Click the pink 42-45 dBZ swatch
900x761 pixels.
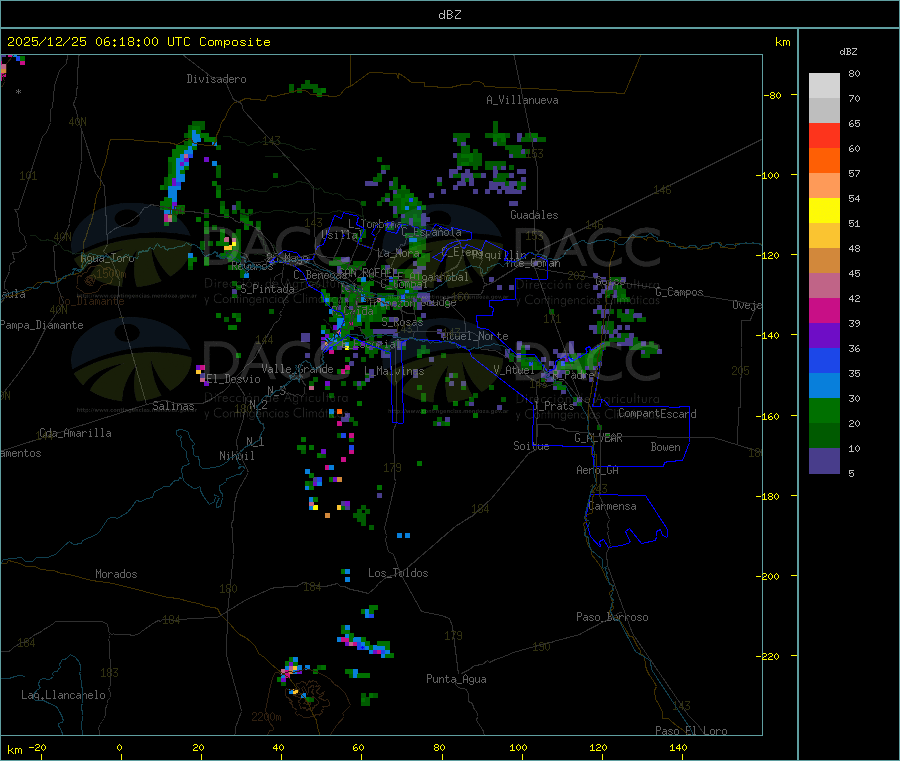pyautogui.click(x=824, y=285)
